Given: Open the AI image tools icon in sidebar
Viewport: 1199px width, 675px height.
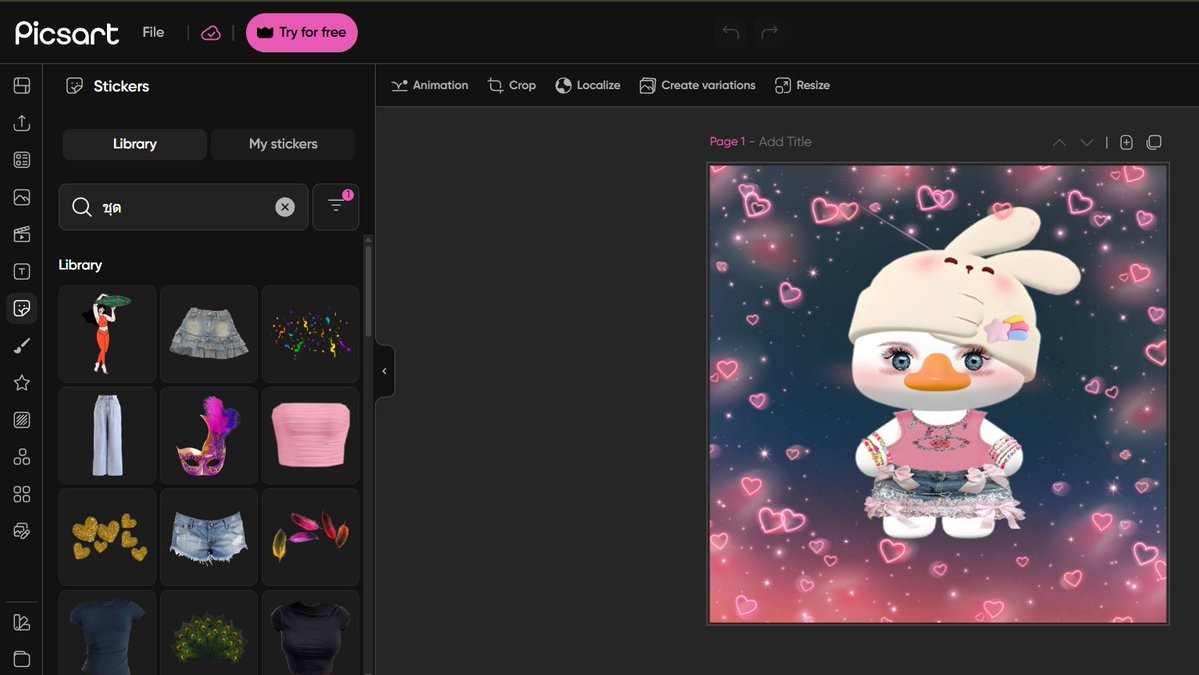Looking at the screenshot, I should click(x=21, y=531).
